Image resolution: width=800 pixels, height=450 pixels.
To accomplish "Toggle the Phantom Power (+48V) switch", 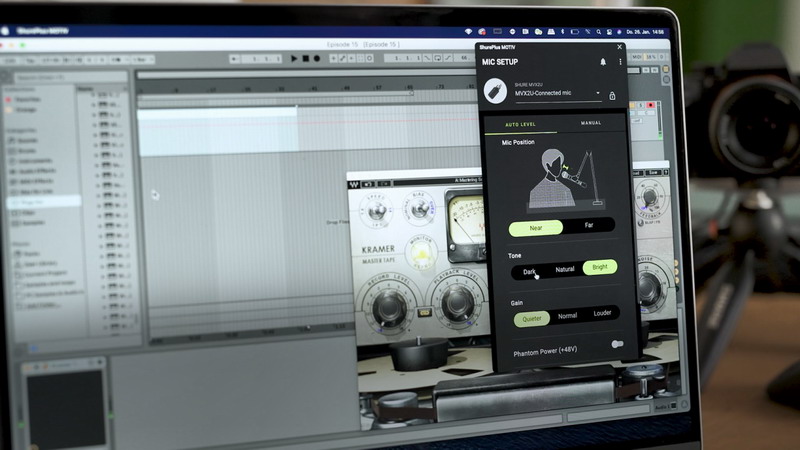I will [x=617, y=344].
